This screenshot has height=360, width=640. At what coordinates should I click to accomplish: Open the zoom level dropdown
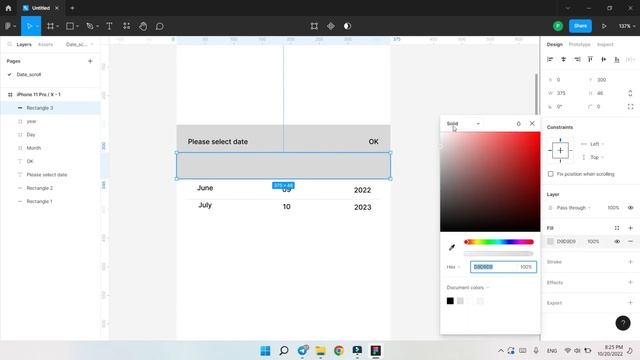[x=627, y=26]
